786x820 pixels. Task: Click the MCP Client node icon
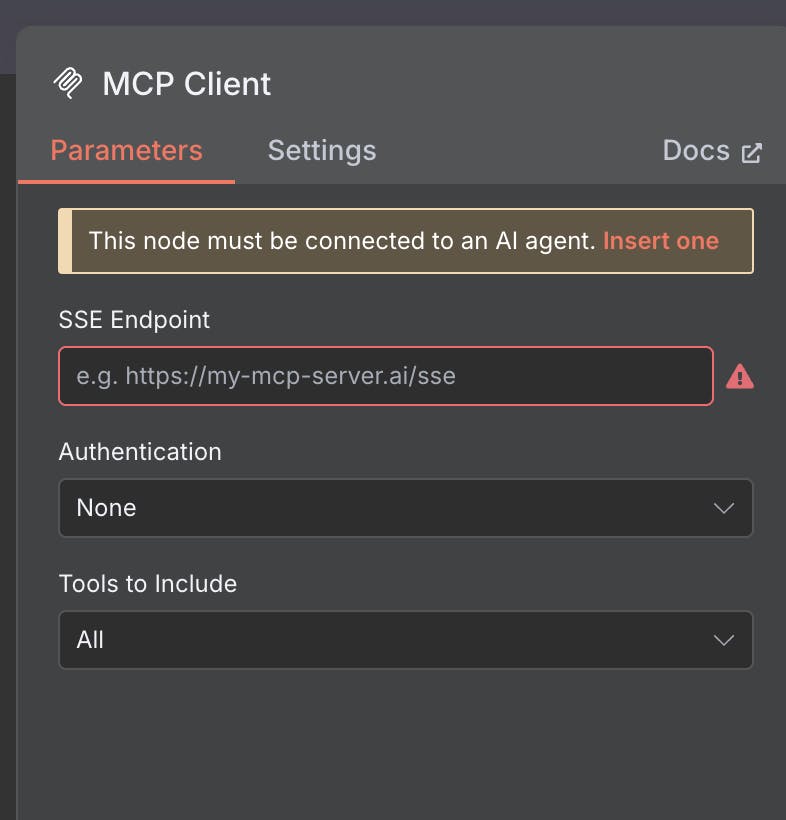click(x=69, y=83)
